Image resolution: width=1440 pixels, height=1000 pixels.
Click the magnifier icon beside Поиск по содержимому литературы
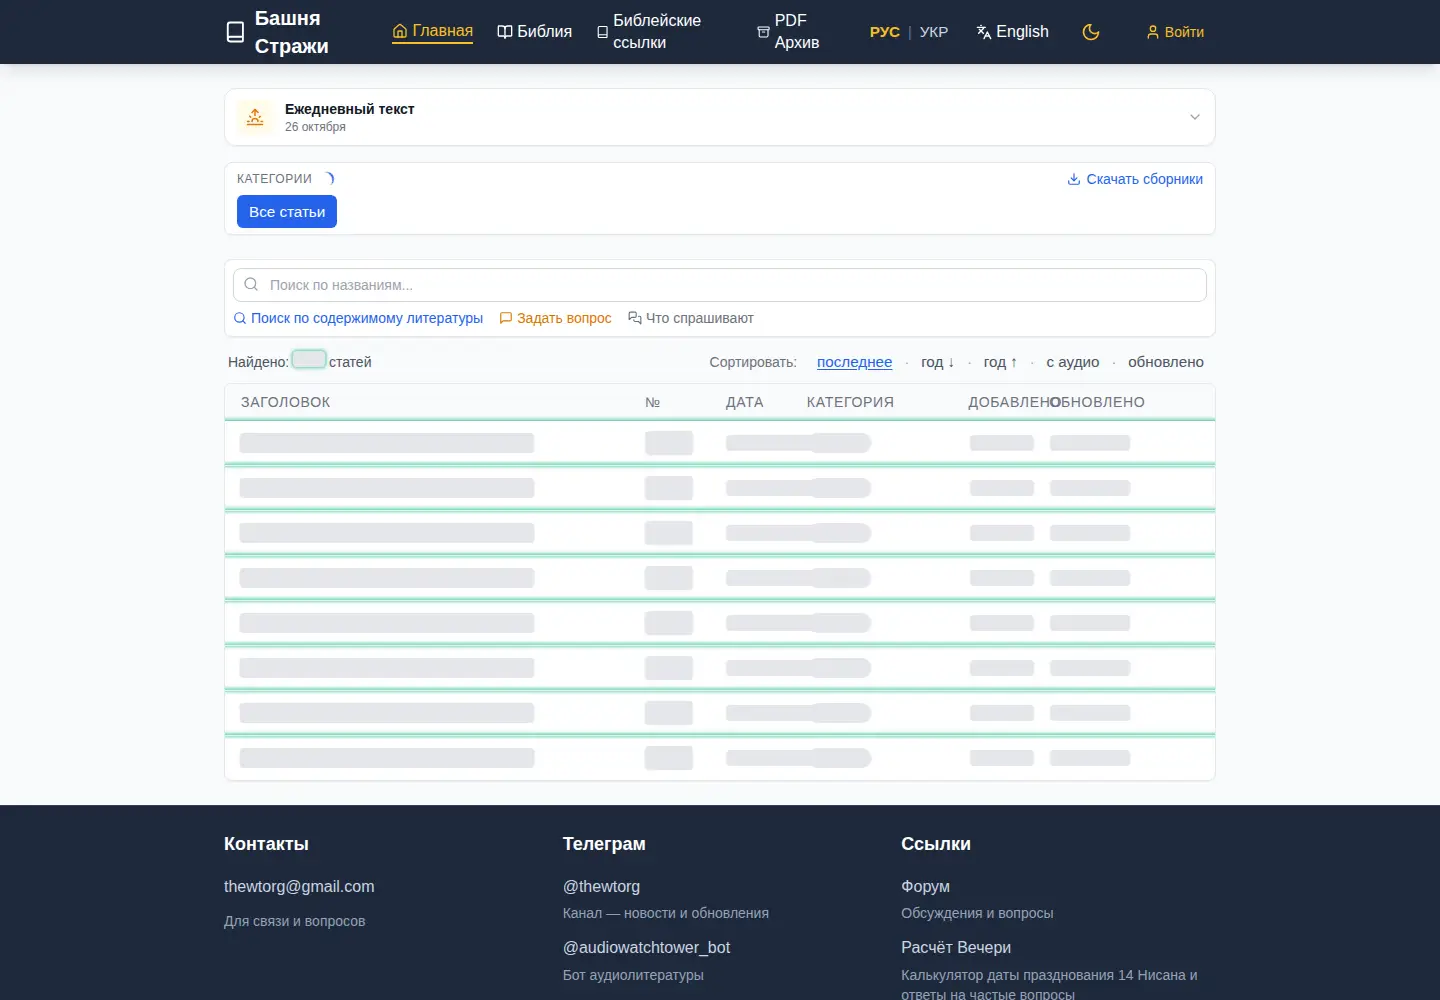(240, 318)
